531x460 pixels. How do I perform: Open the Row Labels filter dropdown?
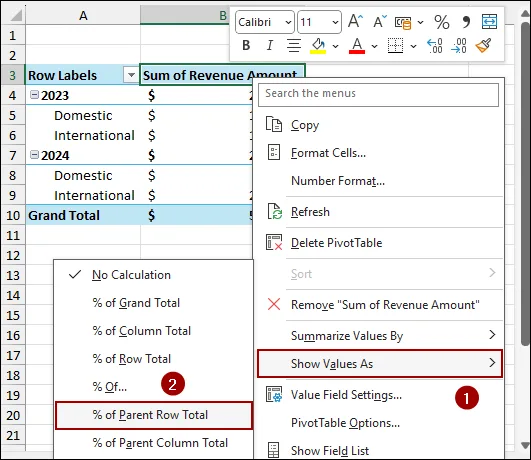(x=131, y=75)
